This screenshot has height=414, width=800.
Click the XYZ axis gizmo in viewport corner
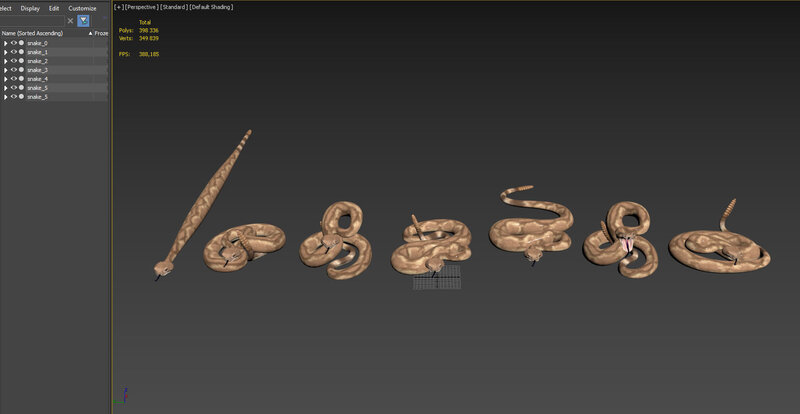(122, 397)
